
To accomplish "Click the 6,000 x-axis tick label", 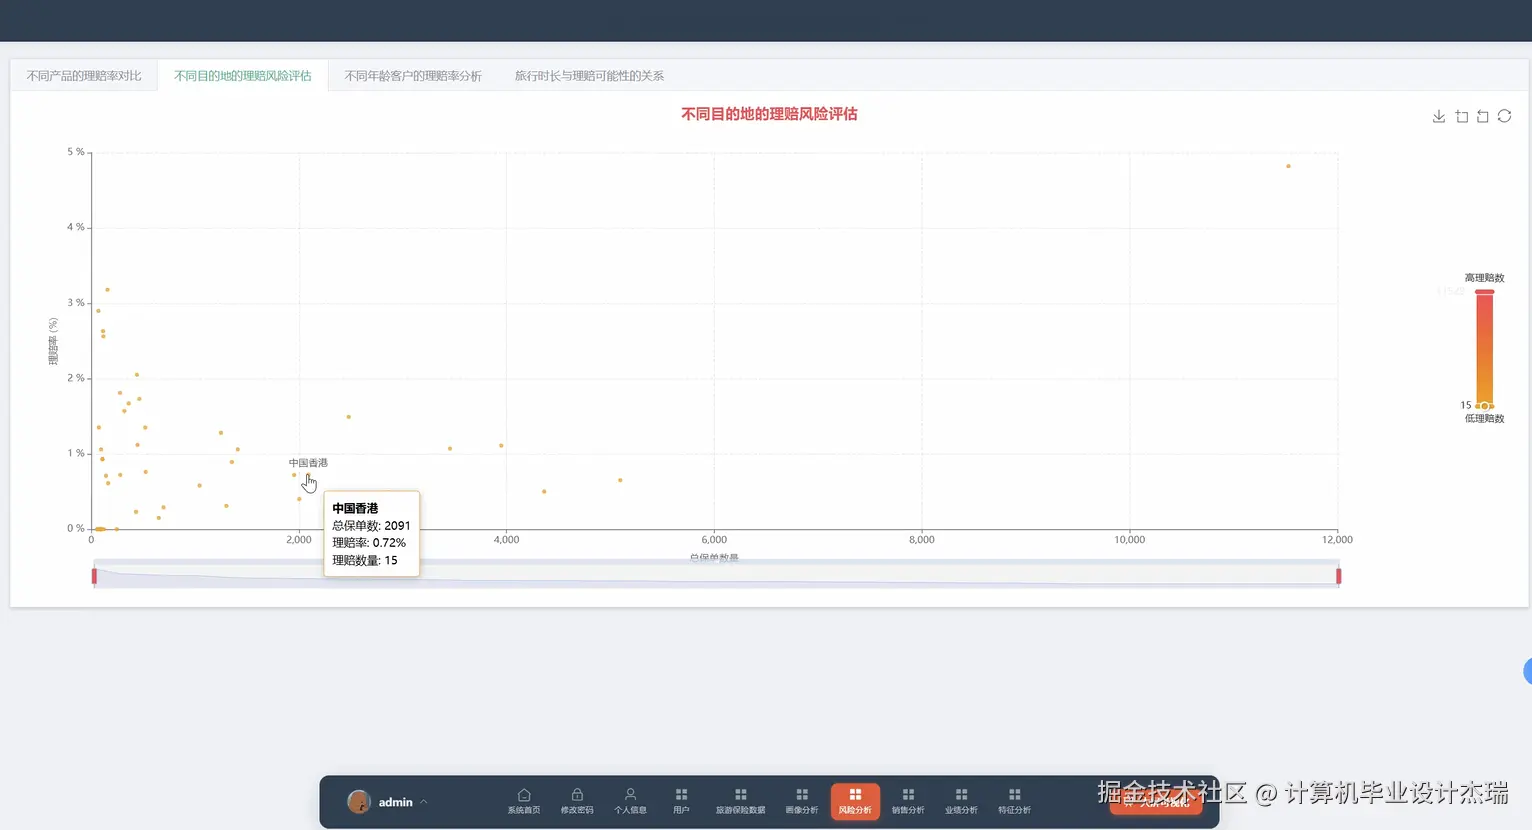I will pyautogui.click(x=714, y=540).
